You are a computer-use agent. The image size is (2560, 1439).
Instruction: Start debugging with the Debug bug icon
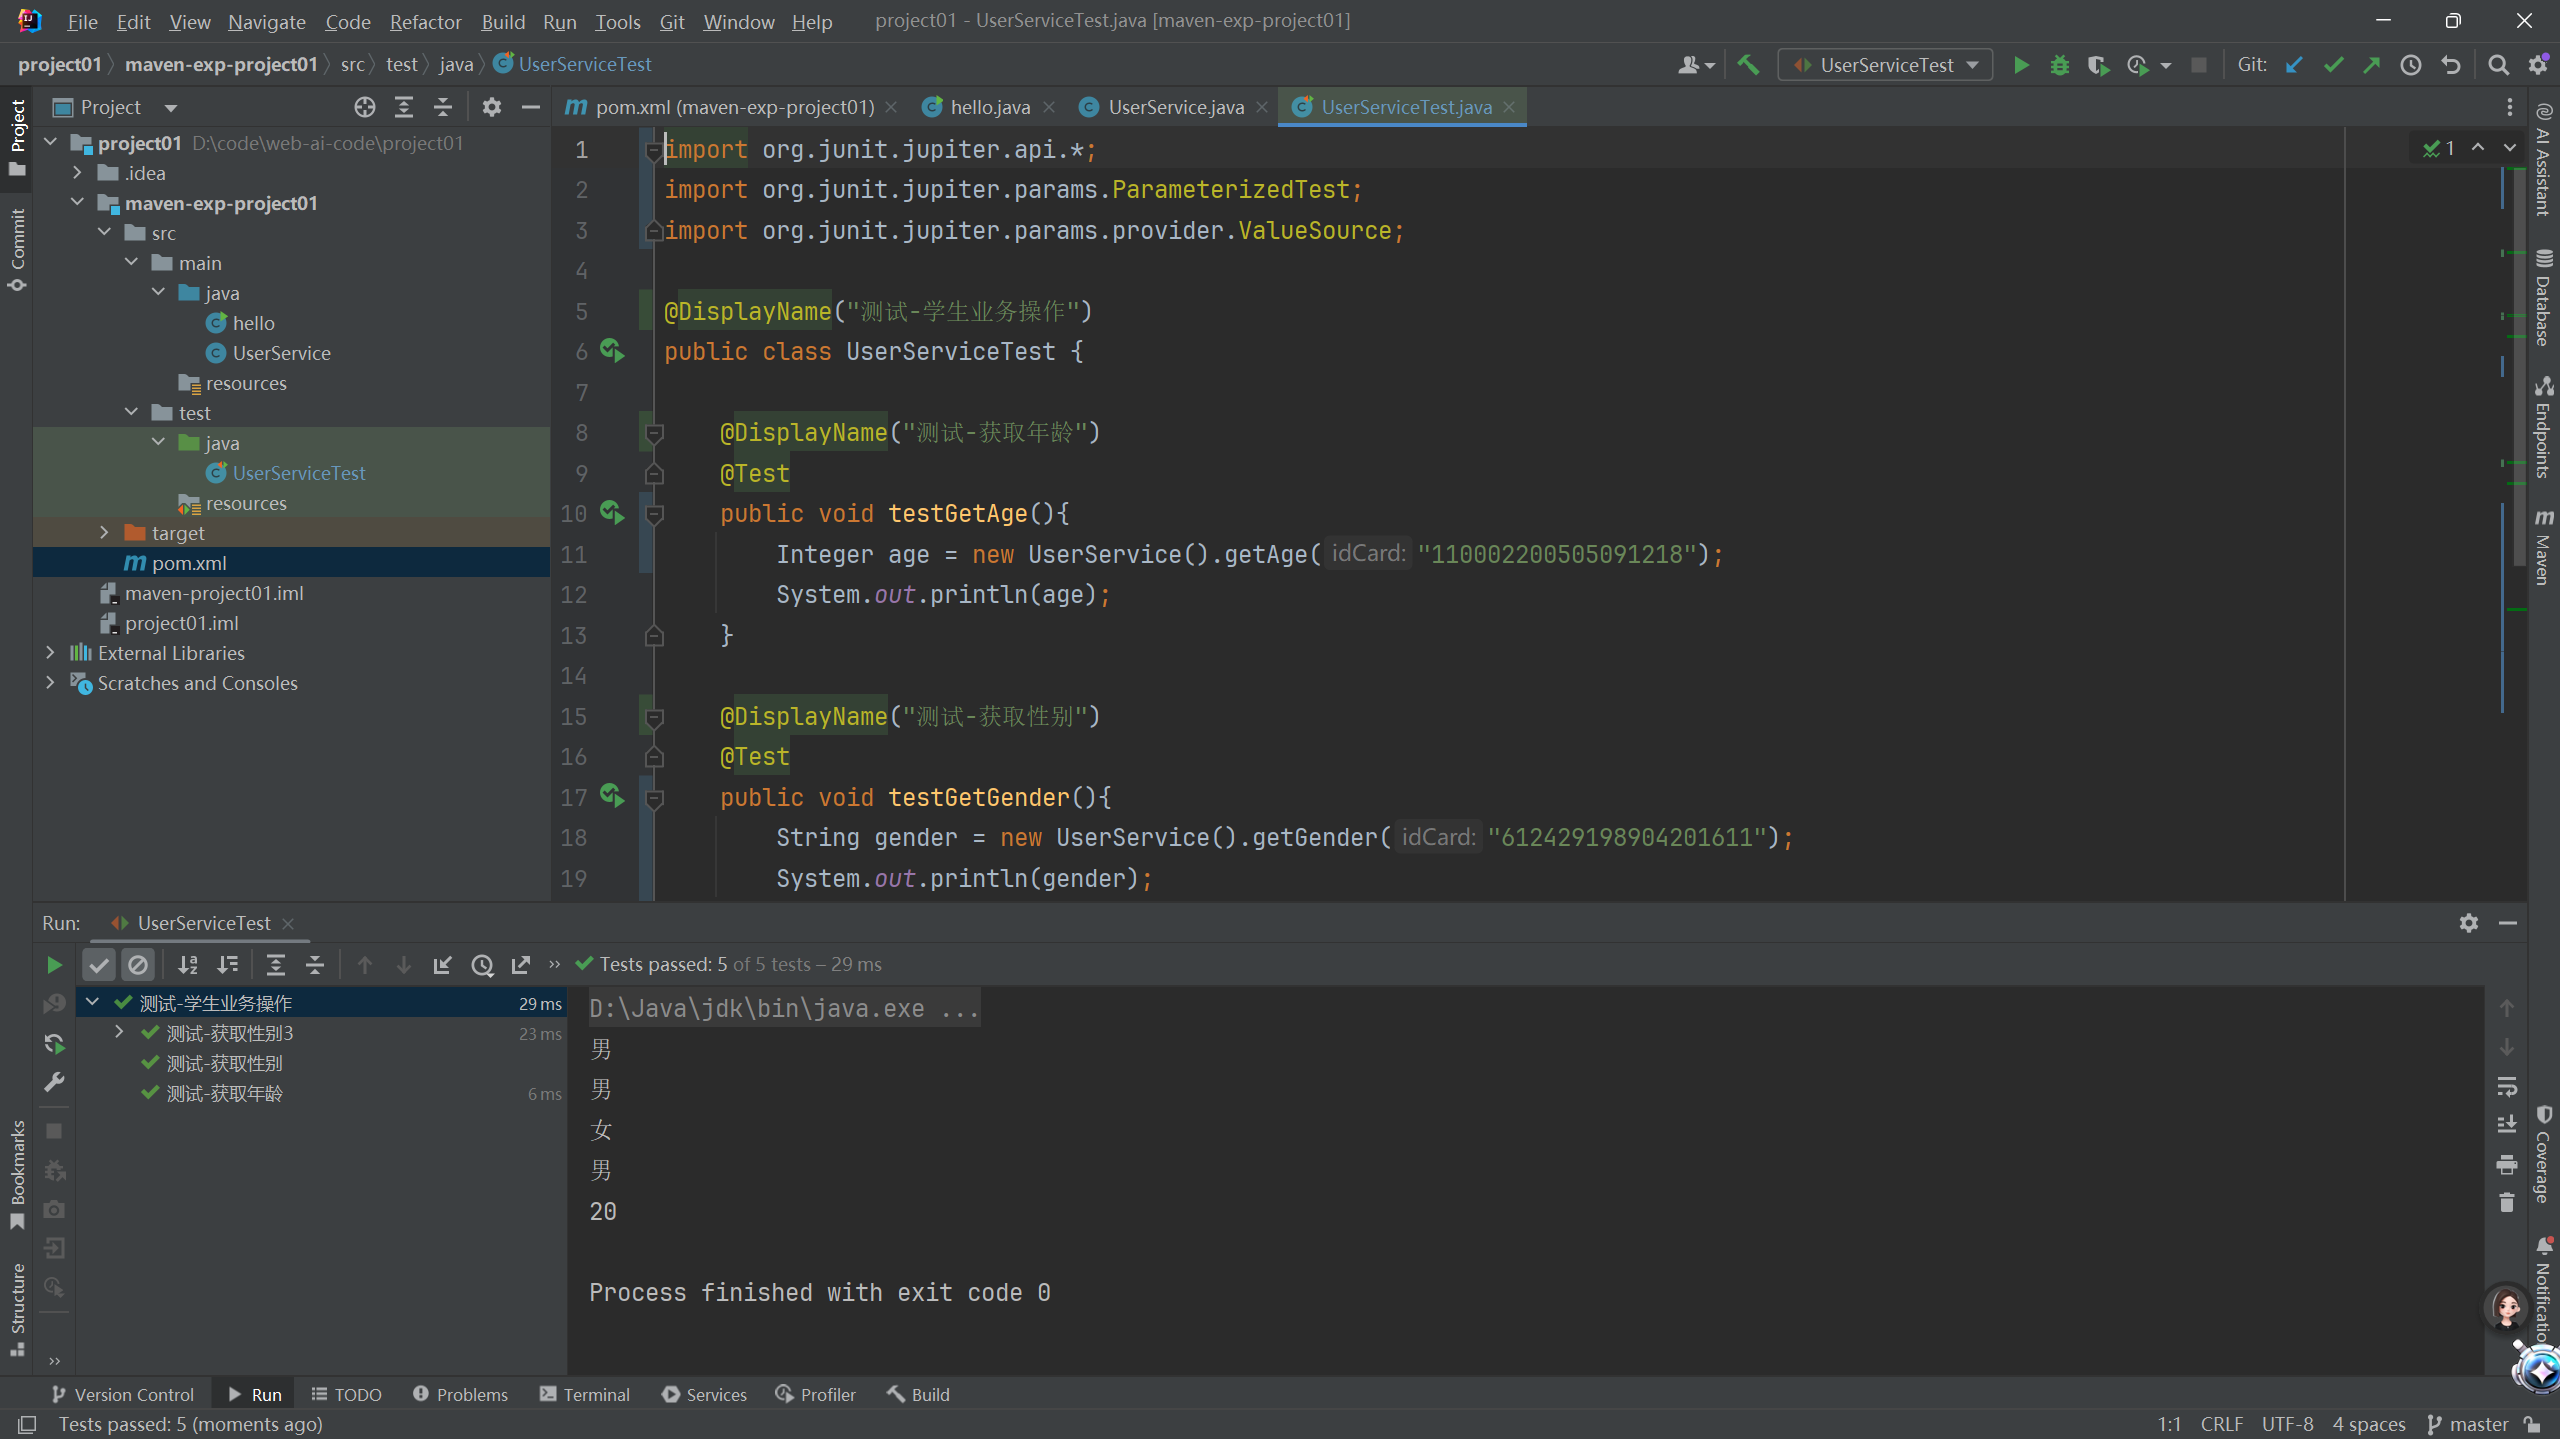(2060, 65)
